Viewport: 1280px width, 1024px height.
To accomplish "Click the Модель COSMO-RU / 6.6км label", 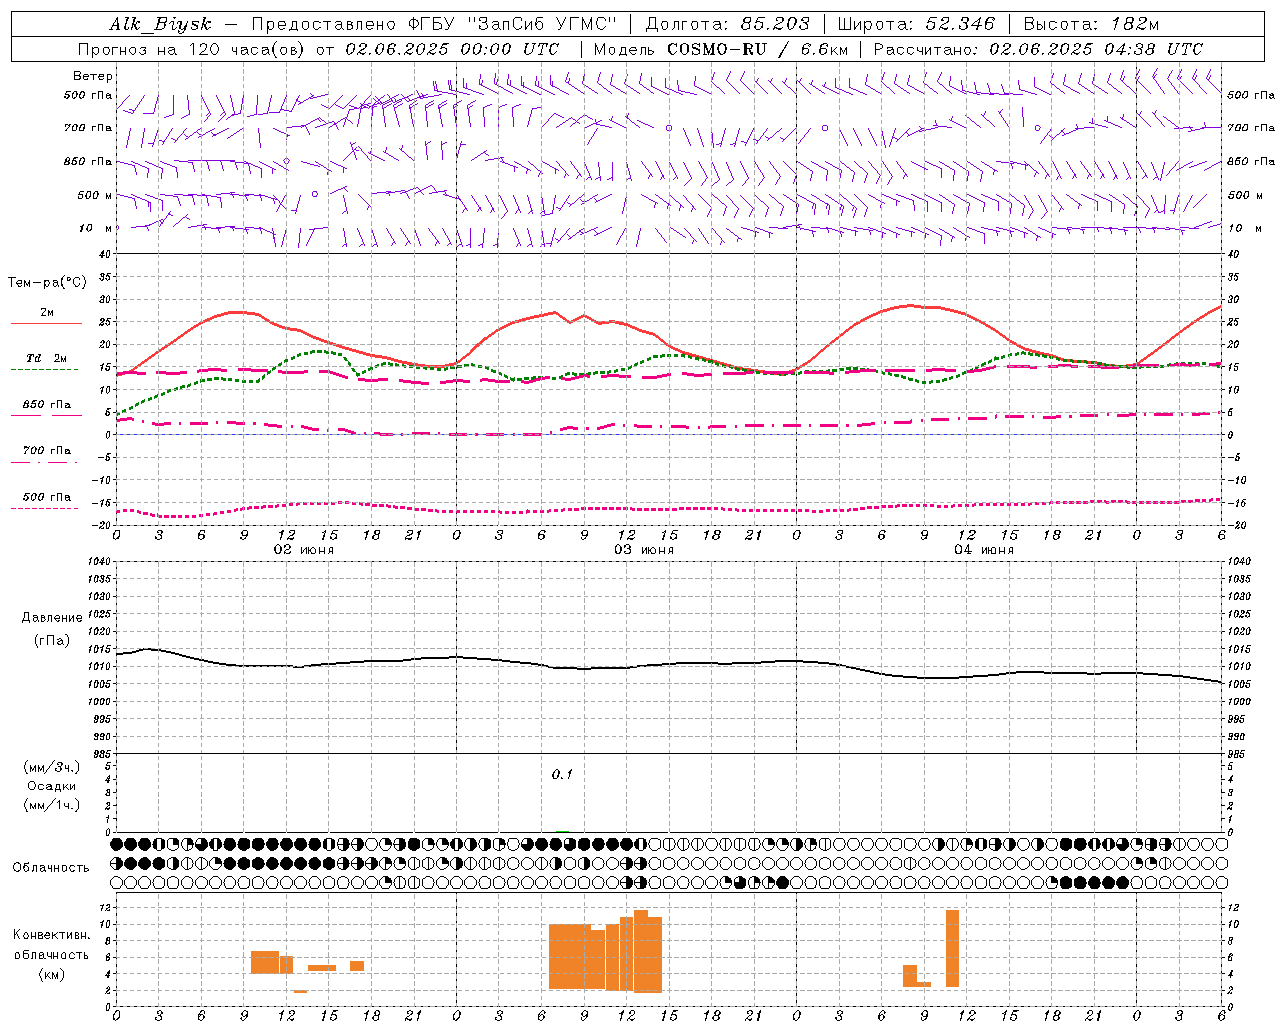I will tap(720, 49).
